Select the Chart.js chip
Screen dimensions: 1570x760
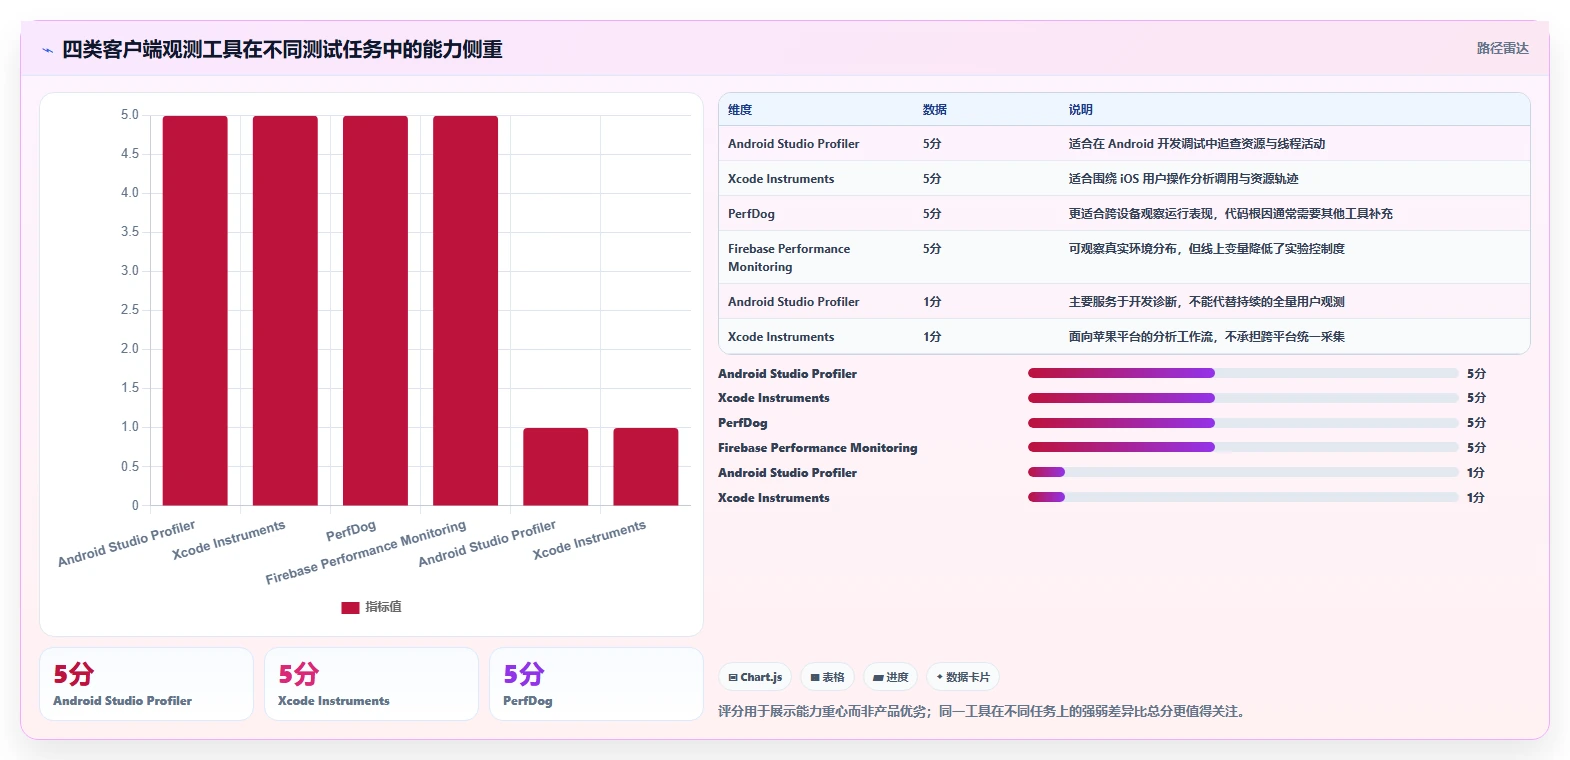pos(755,677)
